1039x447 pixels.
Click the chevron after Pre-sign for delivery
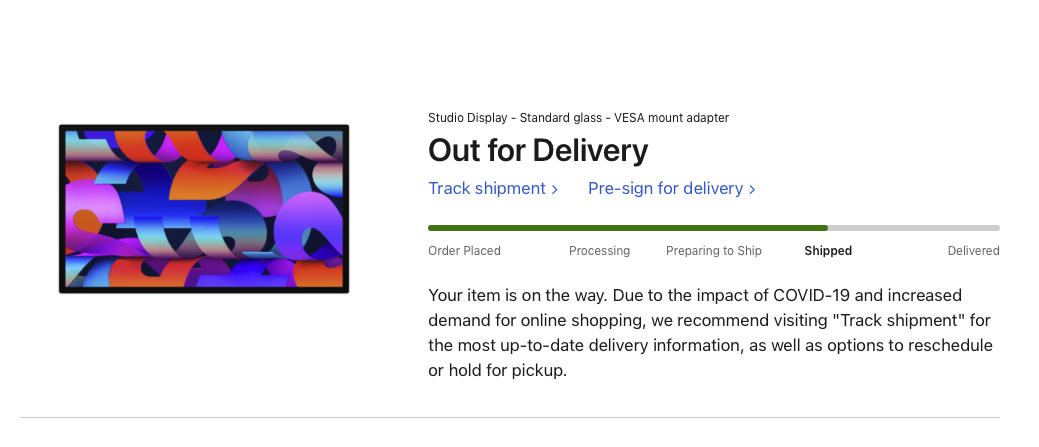752,189
